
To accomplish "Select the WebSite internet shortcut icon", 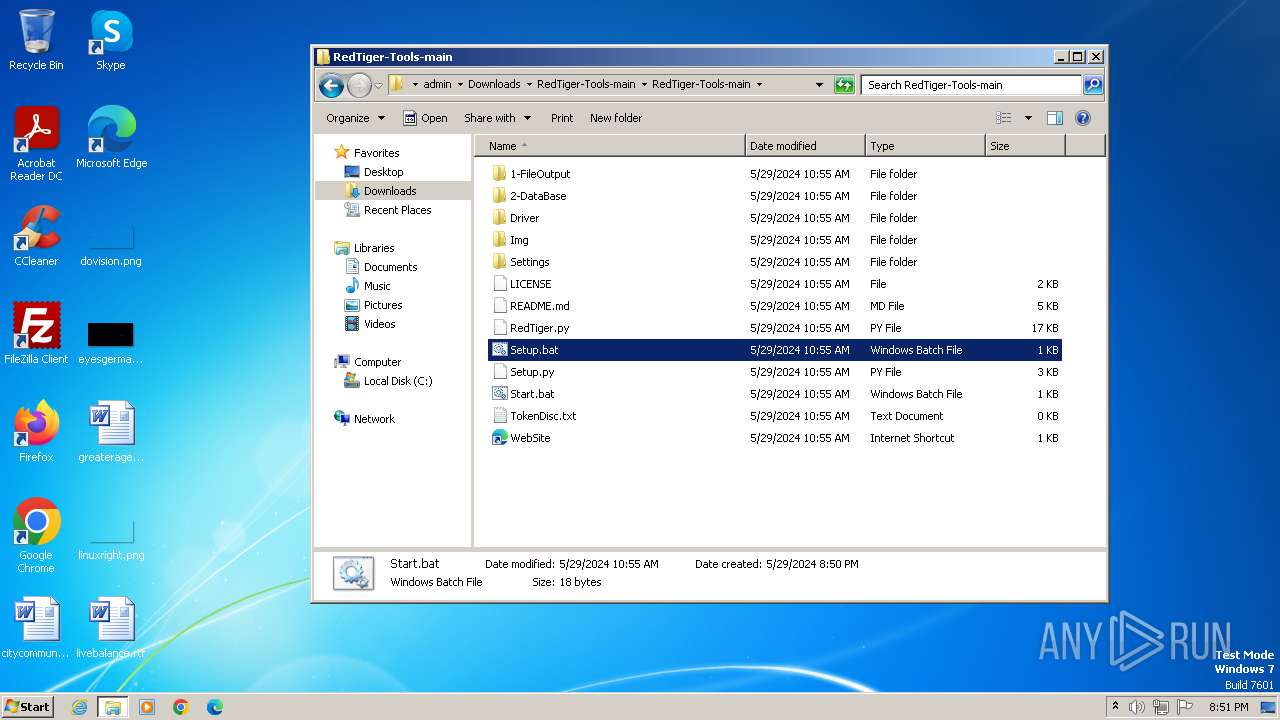I will click(500, 438).
